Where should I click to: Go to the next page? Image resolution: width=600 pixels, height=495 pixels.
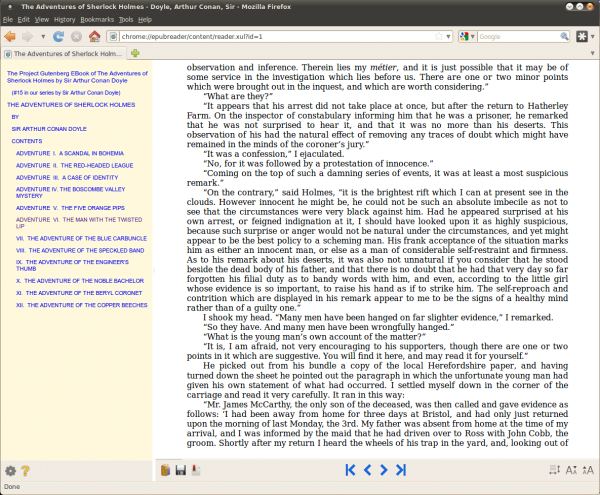pyautogui.click(x=384, y=470)
